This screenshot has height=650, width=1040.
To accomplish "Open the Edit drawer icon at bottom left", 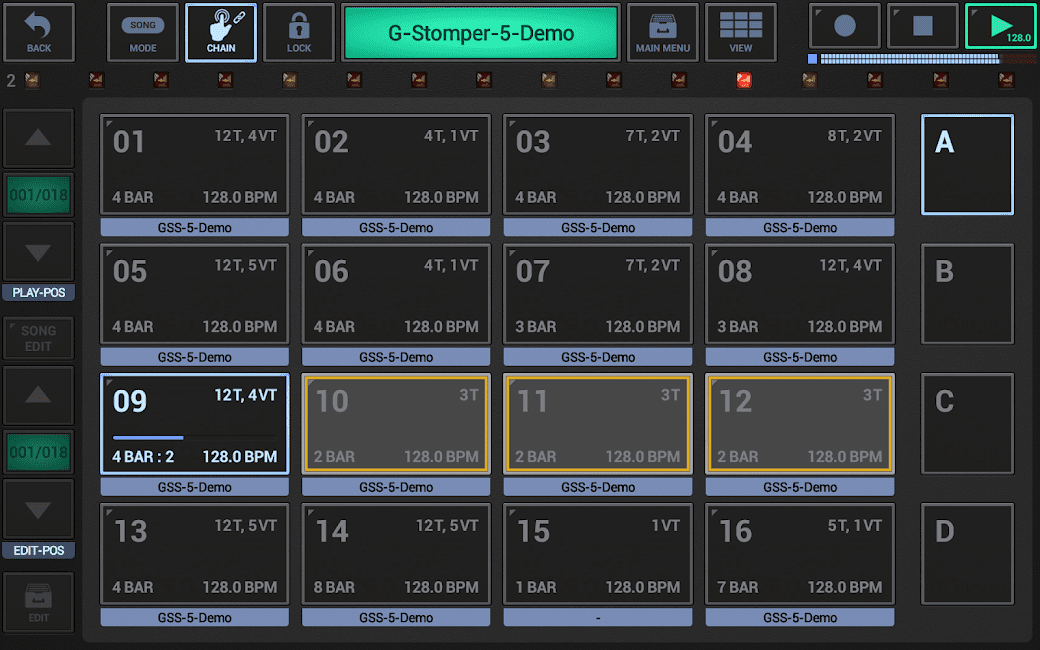I will coord(38,602).
